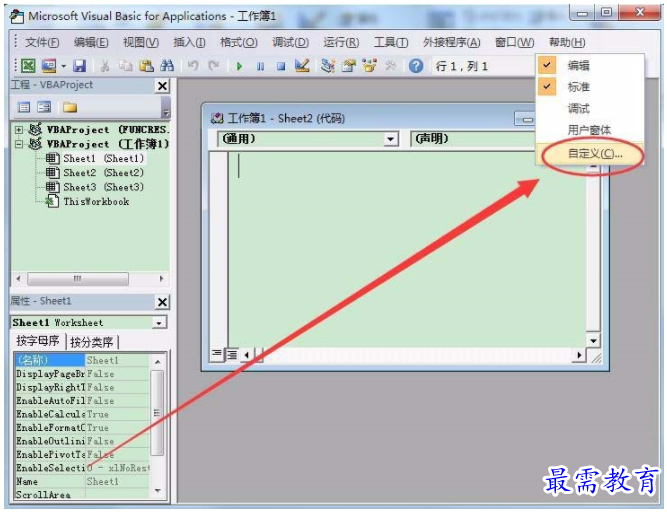Image resolution: width=667 pixels, height=512 pixels.
Task: Open the 工具(T) menu
Action: pyautogui.click(x=391, y=42)
